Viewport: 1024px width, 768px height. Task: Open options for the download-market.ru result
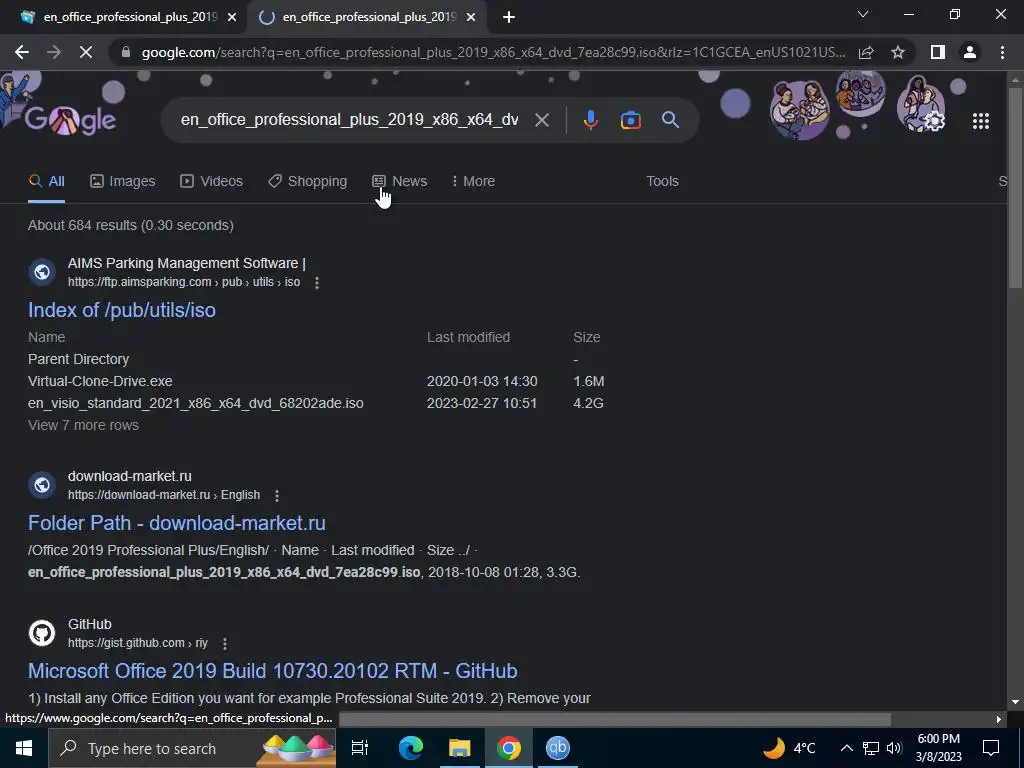(276, 496)
